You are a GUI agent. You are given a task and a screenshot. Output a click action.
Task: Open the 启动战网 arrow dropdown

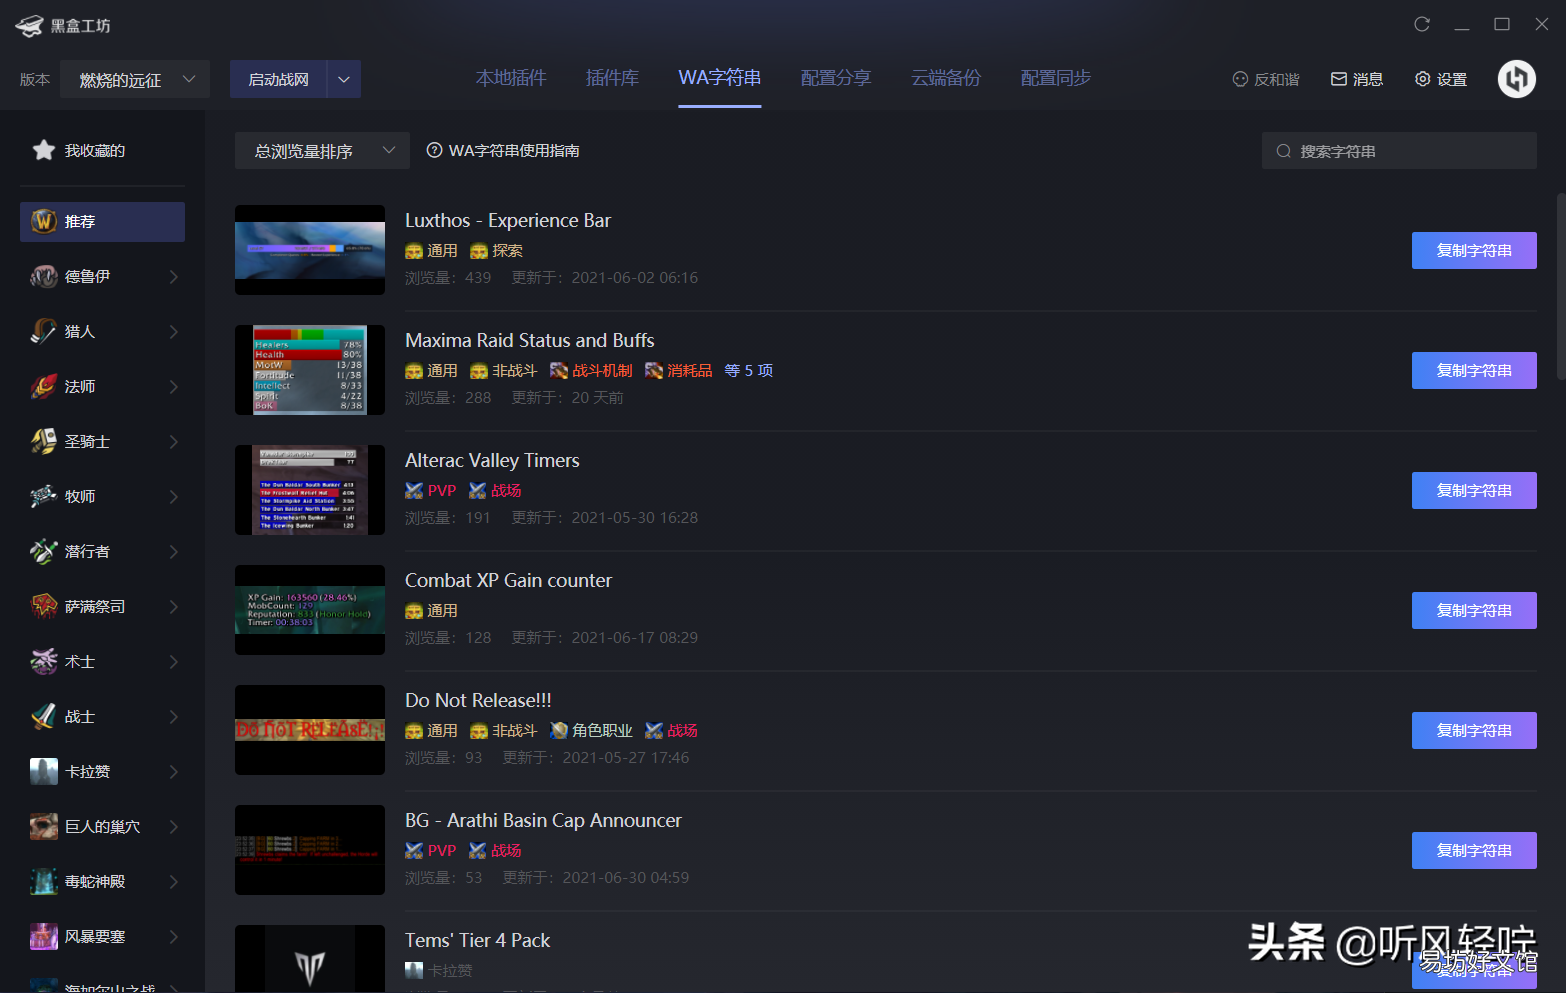pos(344,79)
